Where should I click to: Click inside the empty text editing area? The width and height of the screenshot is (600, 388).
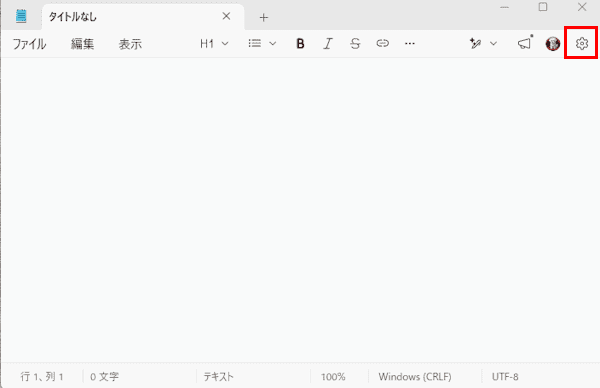point(300,210)
